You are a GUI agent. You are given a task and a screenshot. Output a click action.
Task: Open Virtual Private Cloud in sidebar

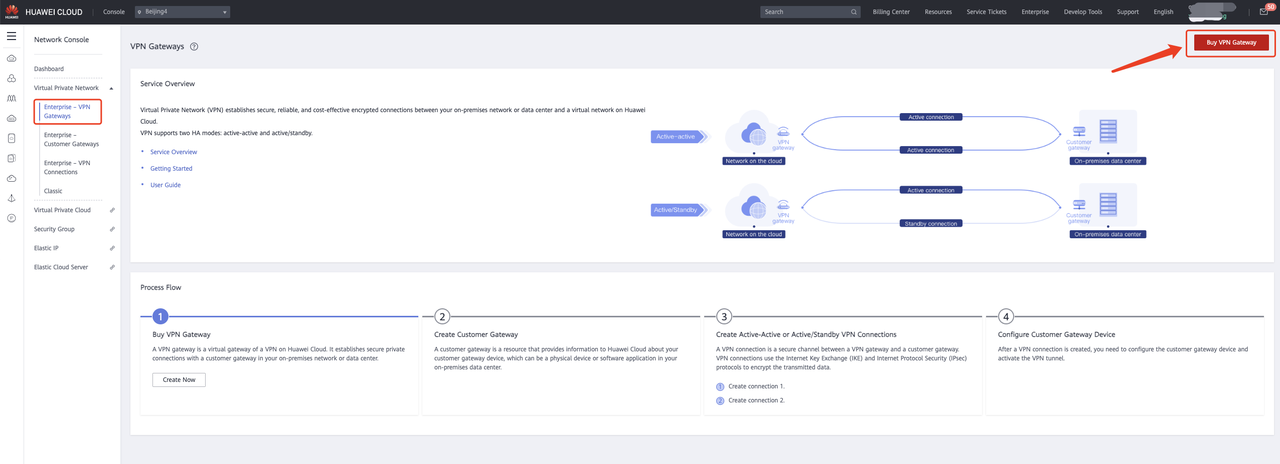point(62,210)
